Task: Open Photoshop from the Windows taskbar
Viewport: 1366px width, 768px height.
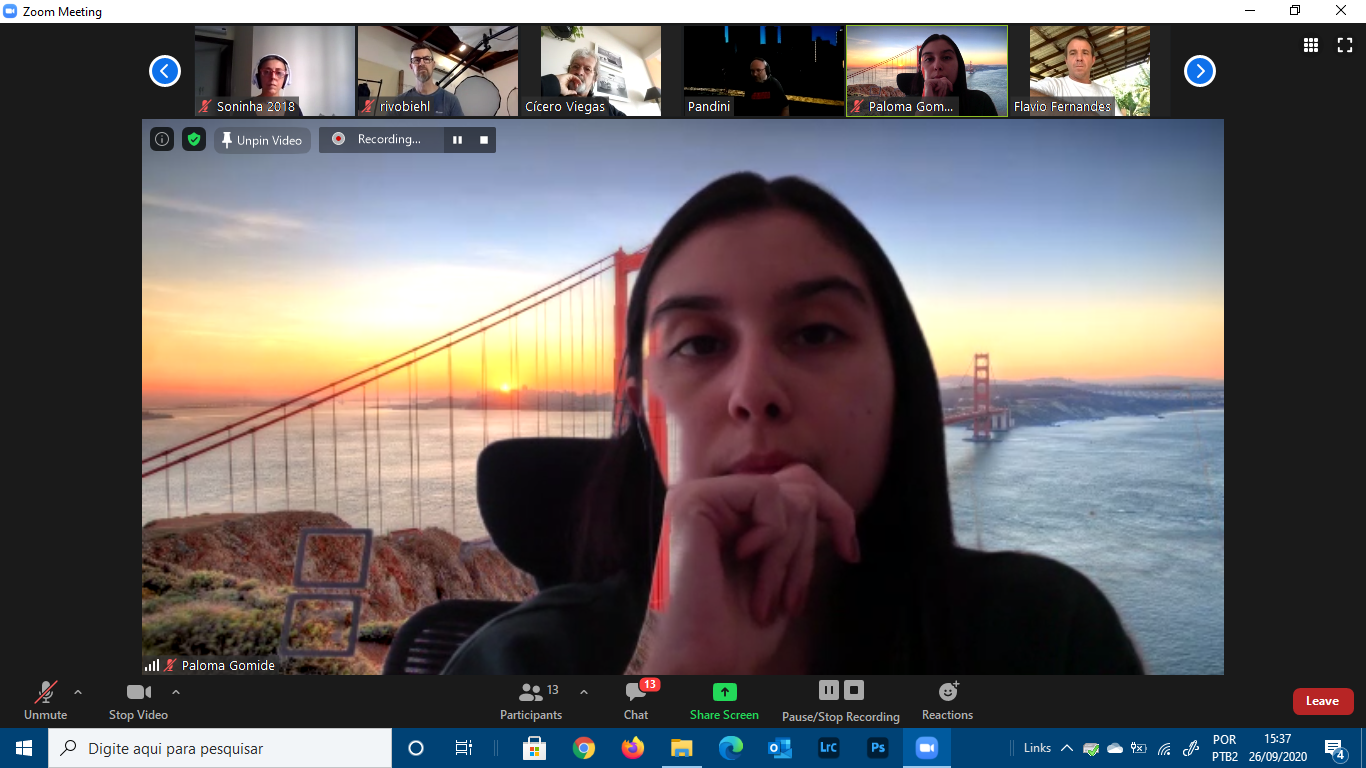Action: [877, 748]
